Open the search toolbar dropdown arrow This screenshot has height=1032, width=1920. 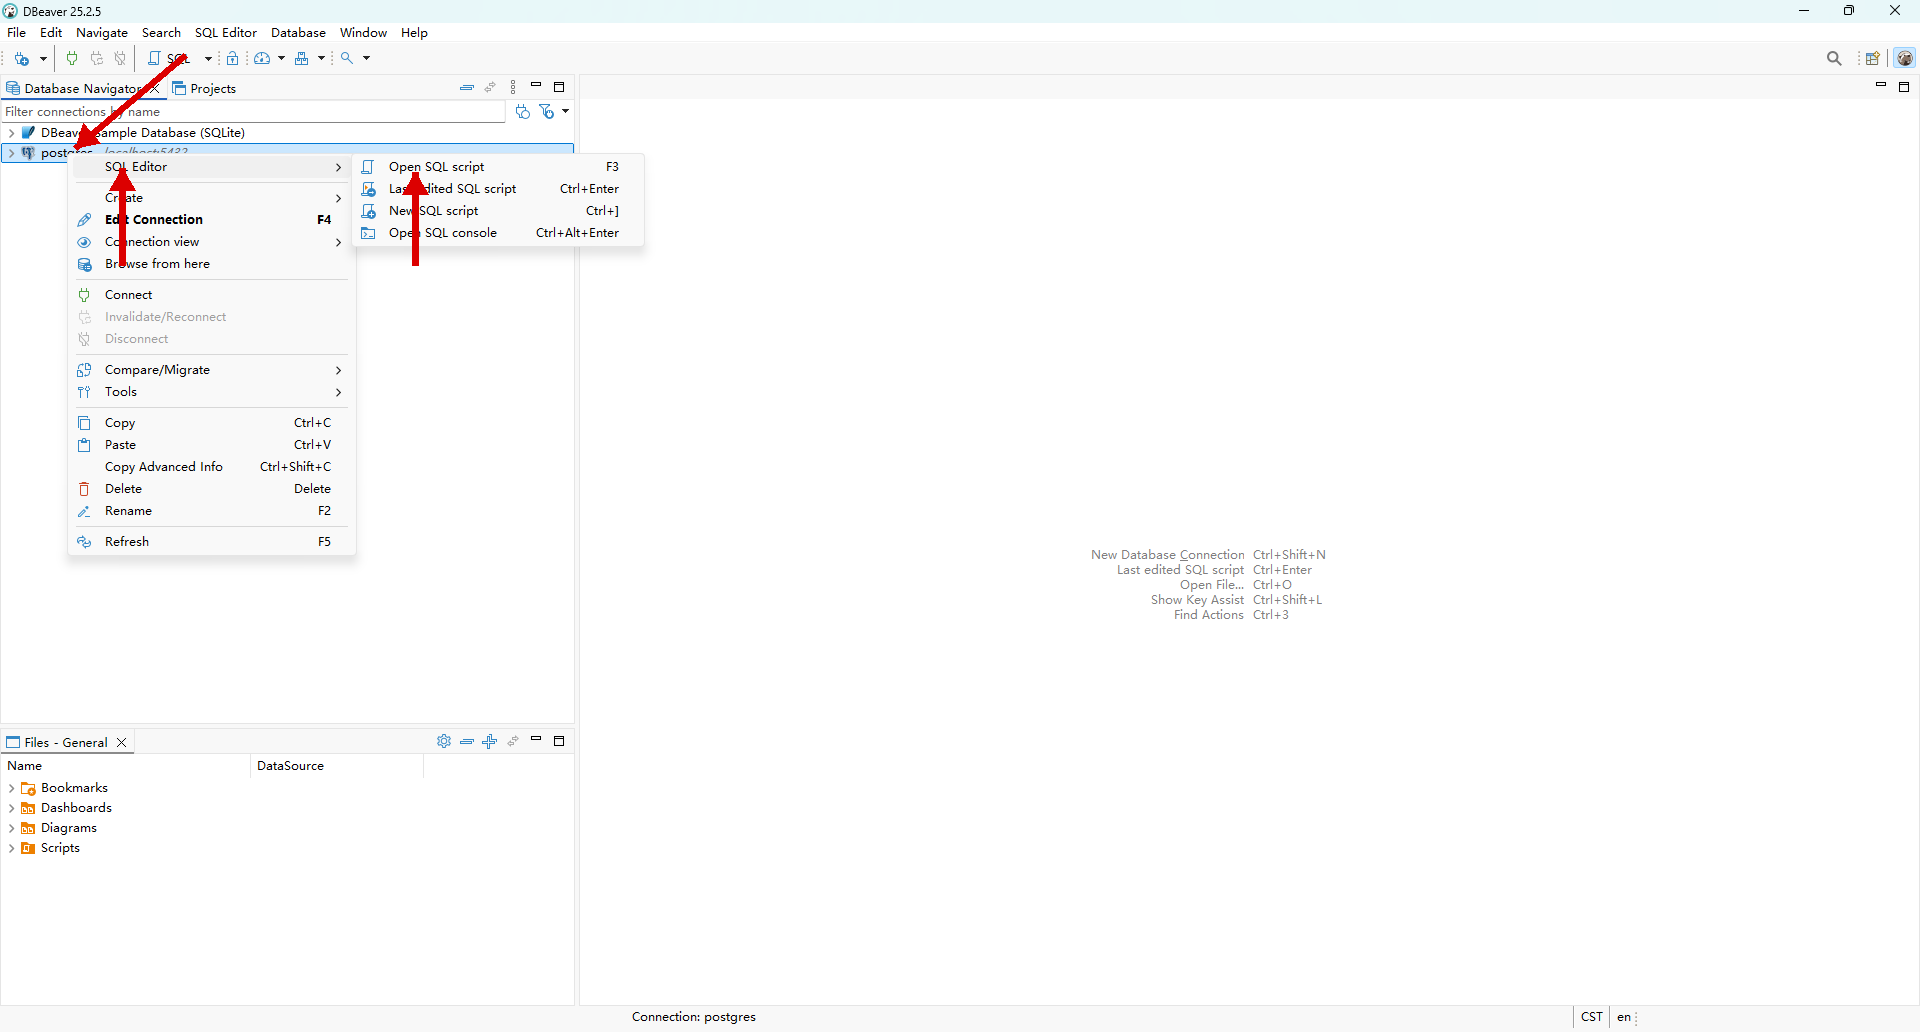366,59
